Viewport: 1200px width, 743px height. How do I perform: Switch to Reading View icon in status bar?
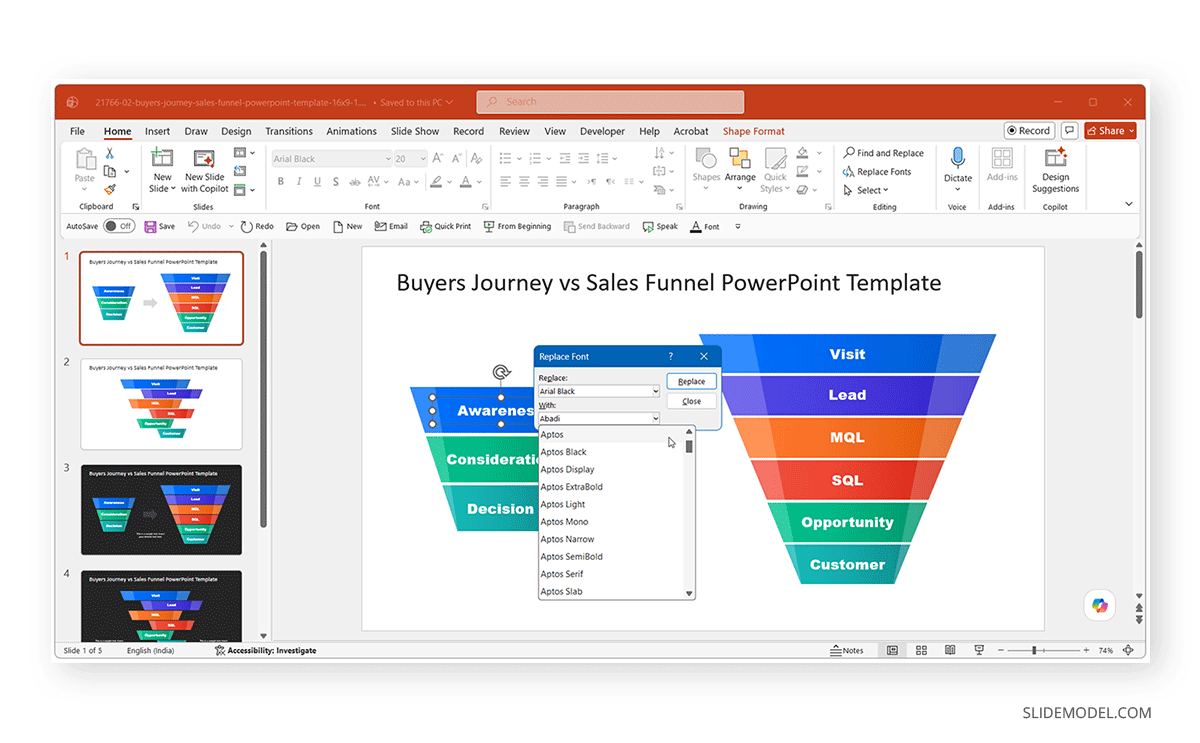950,650
